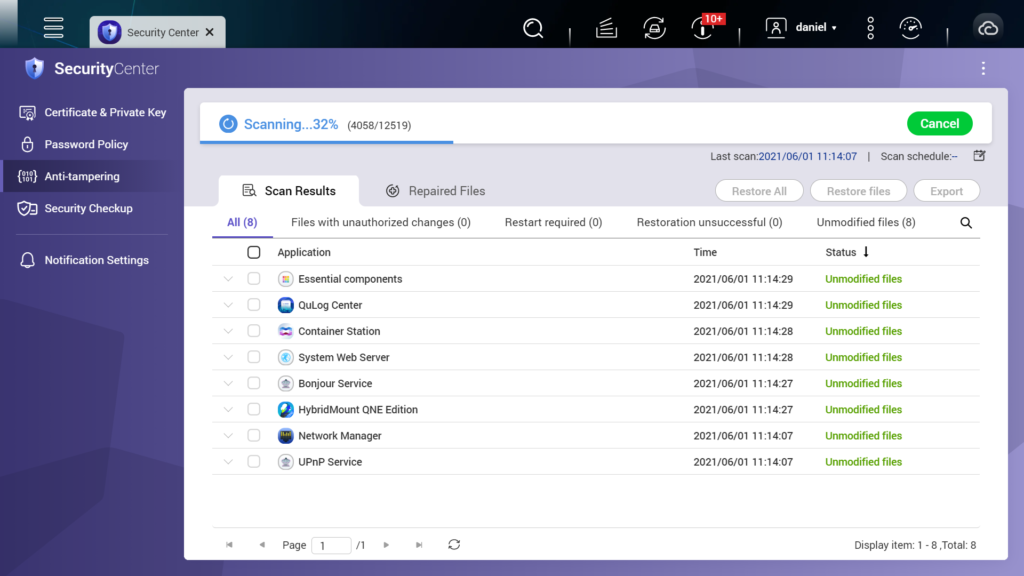
Task: Select the checkbox for QuLog Center
Action: (x=254, y=305)
